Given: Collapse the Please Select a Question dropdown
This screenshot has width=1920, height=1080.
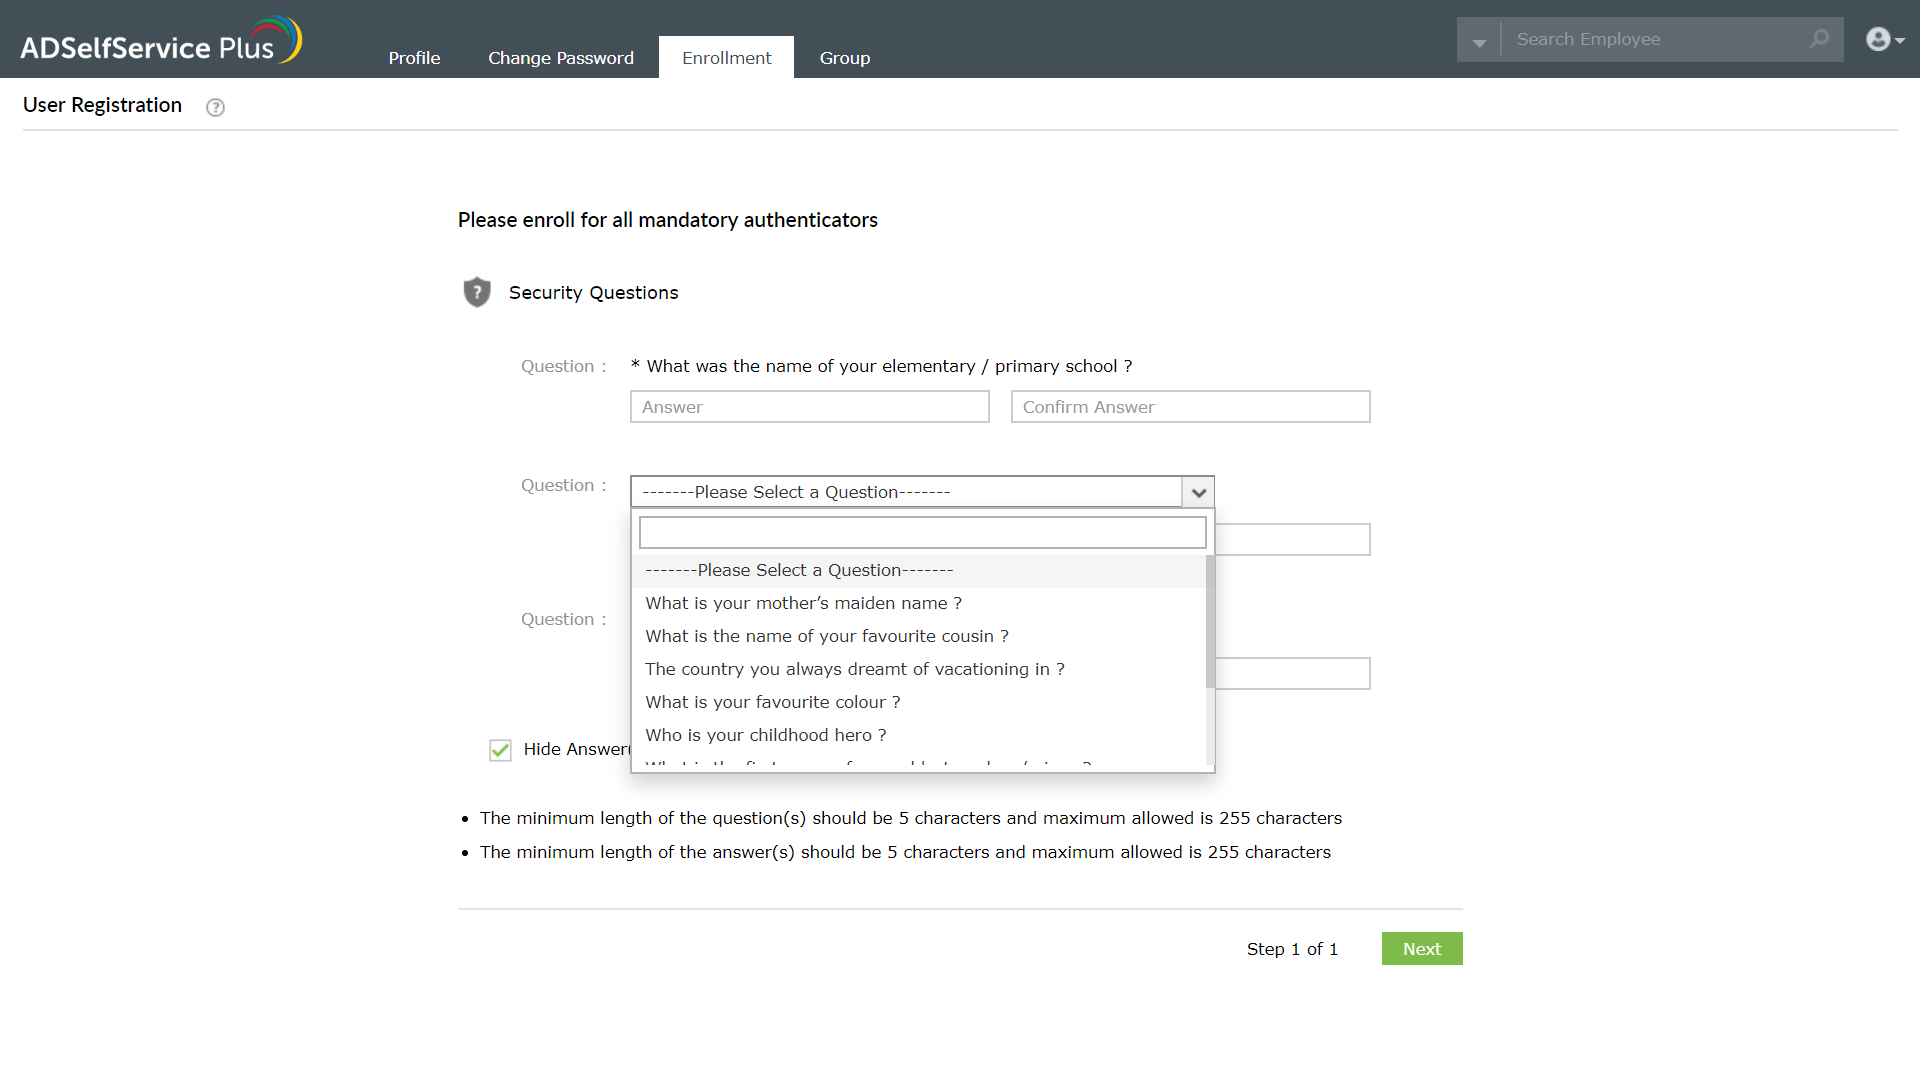Looking at the screenshot, I should tap(1198, 492).
